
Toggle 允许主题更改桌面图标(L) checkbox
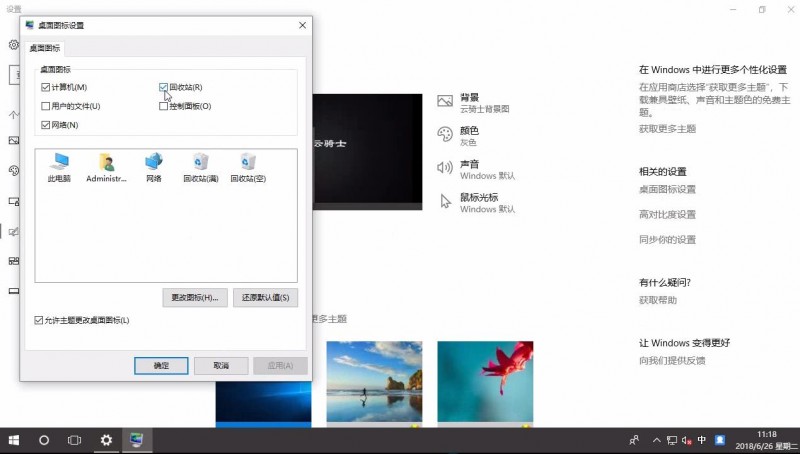pos(38,320)
